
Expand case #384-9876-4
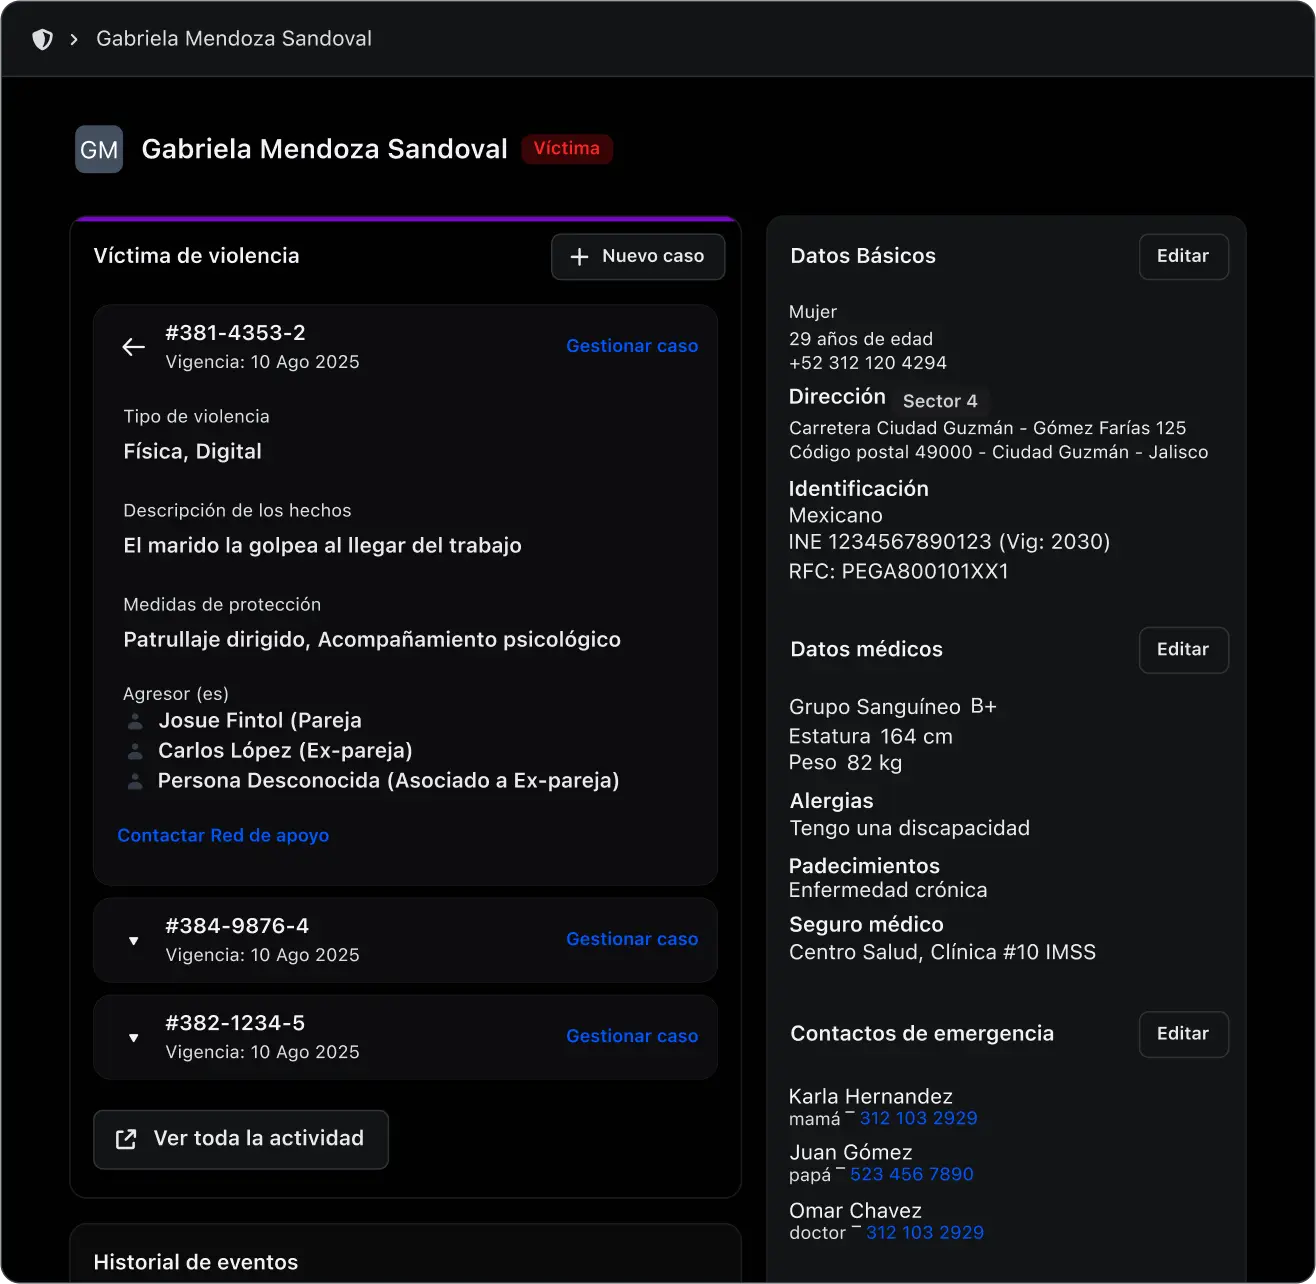[133, 941]
